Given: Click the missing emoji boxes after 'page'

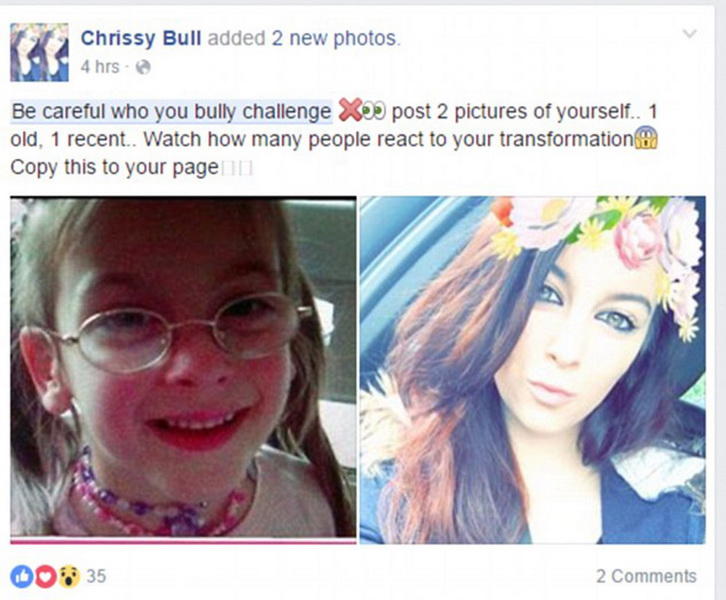Looking at the screenshot, I should [237, 169].
